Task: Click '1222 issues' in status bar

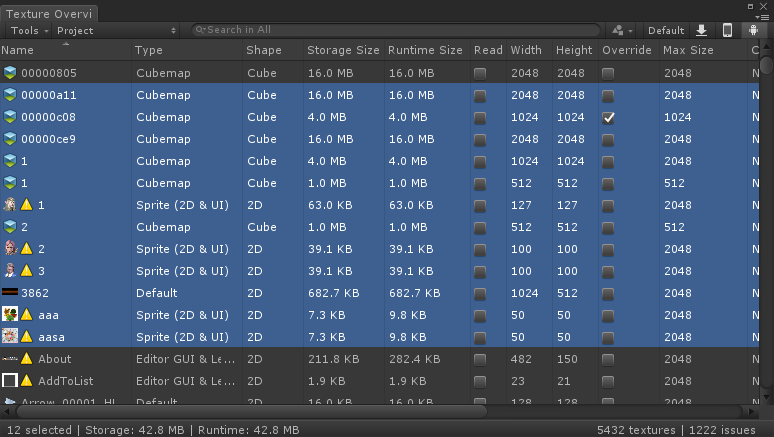Action: (722, 430)
